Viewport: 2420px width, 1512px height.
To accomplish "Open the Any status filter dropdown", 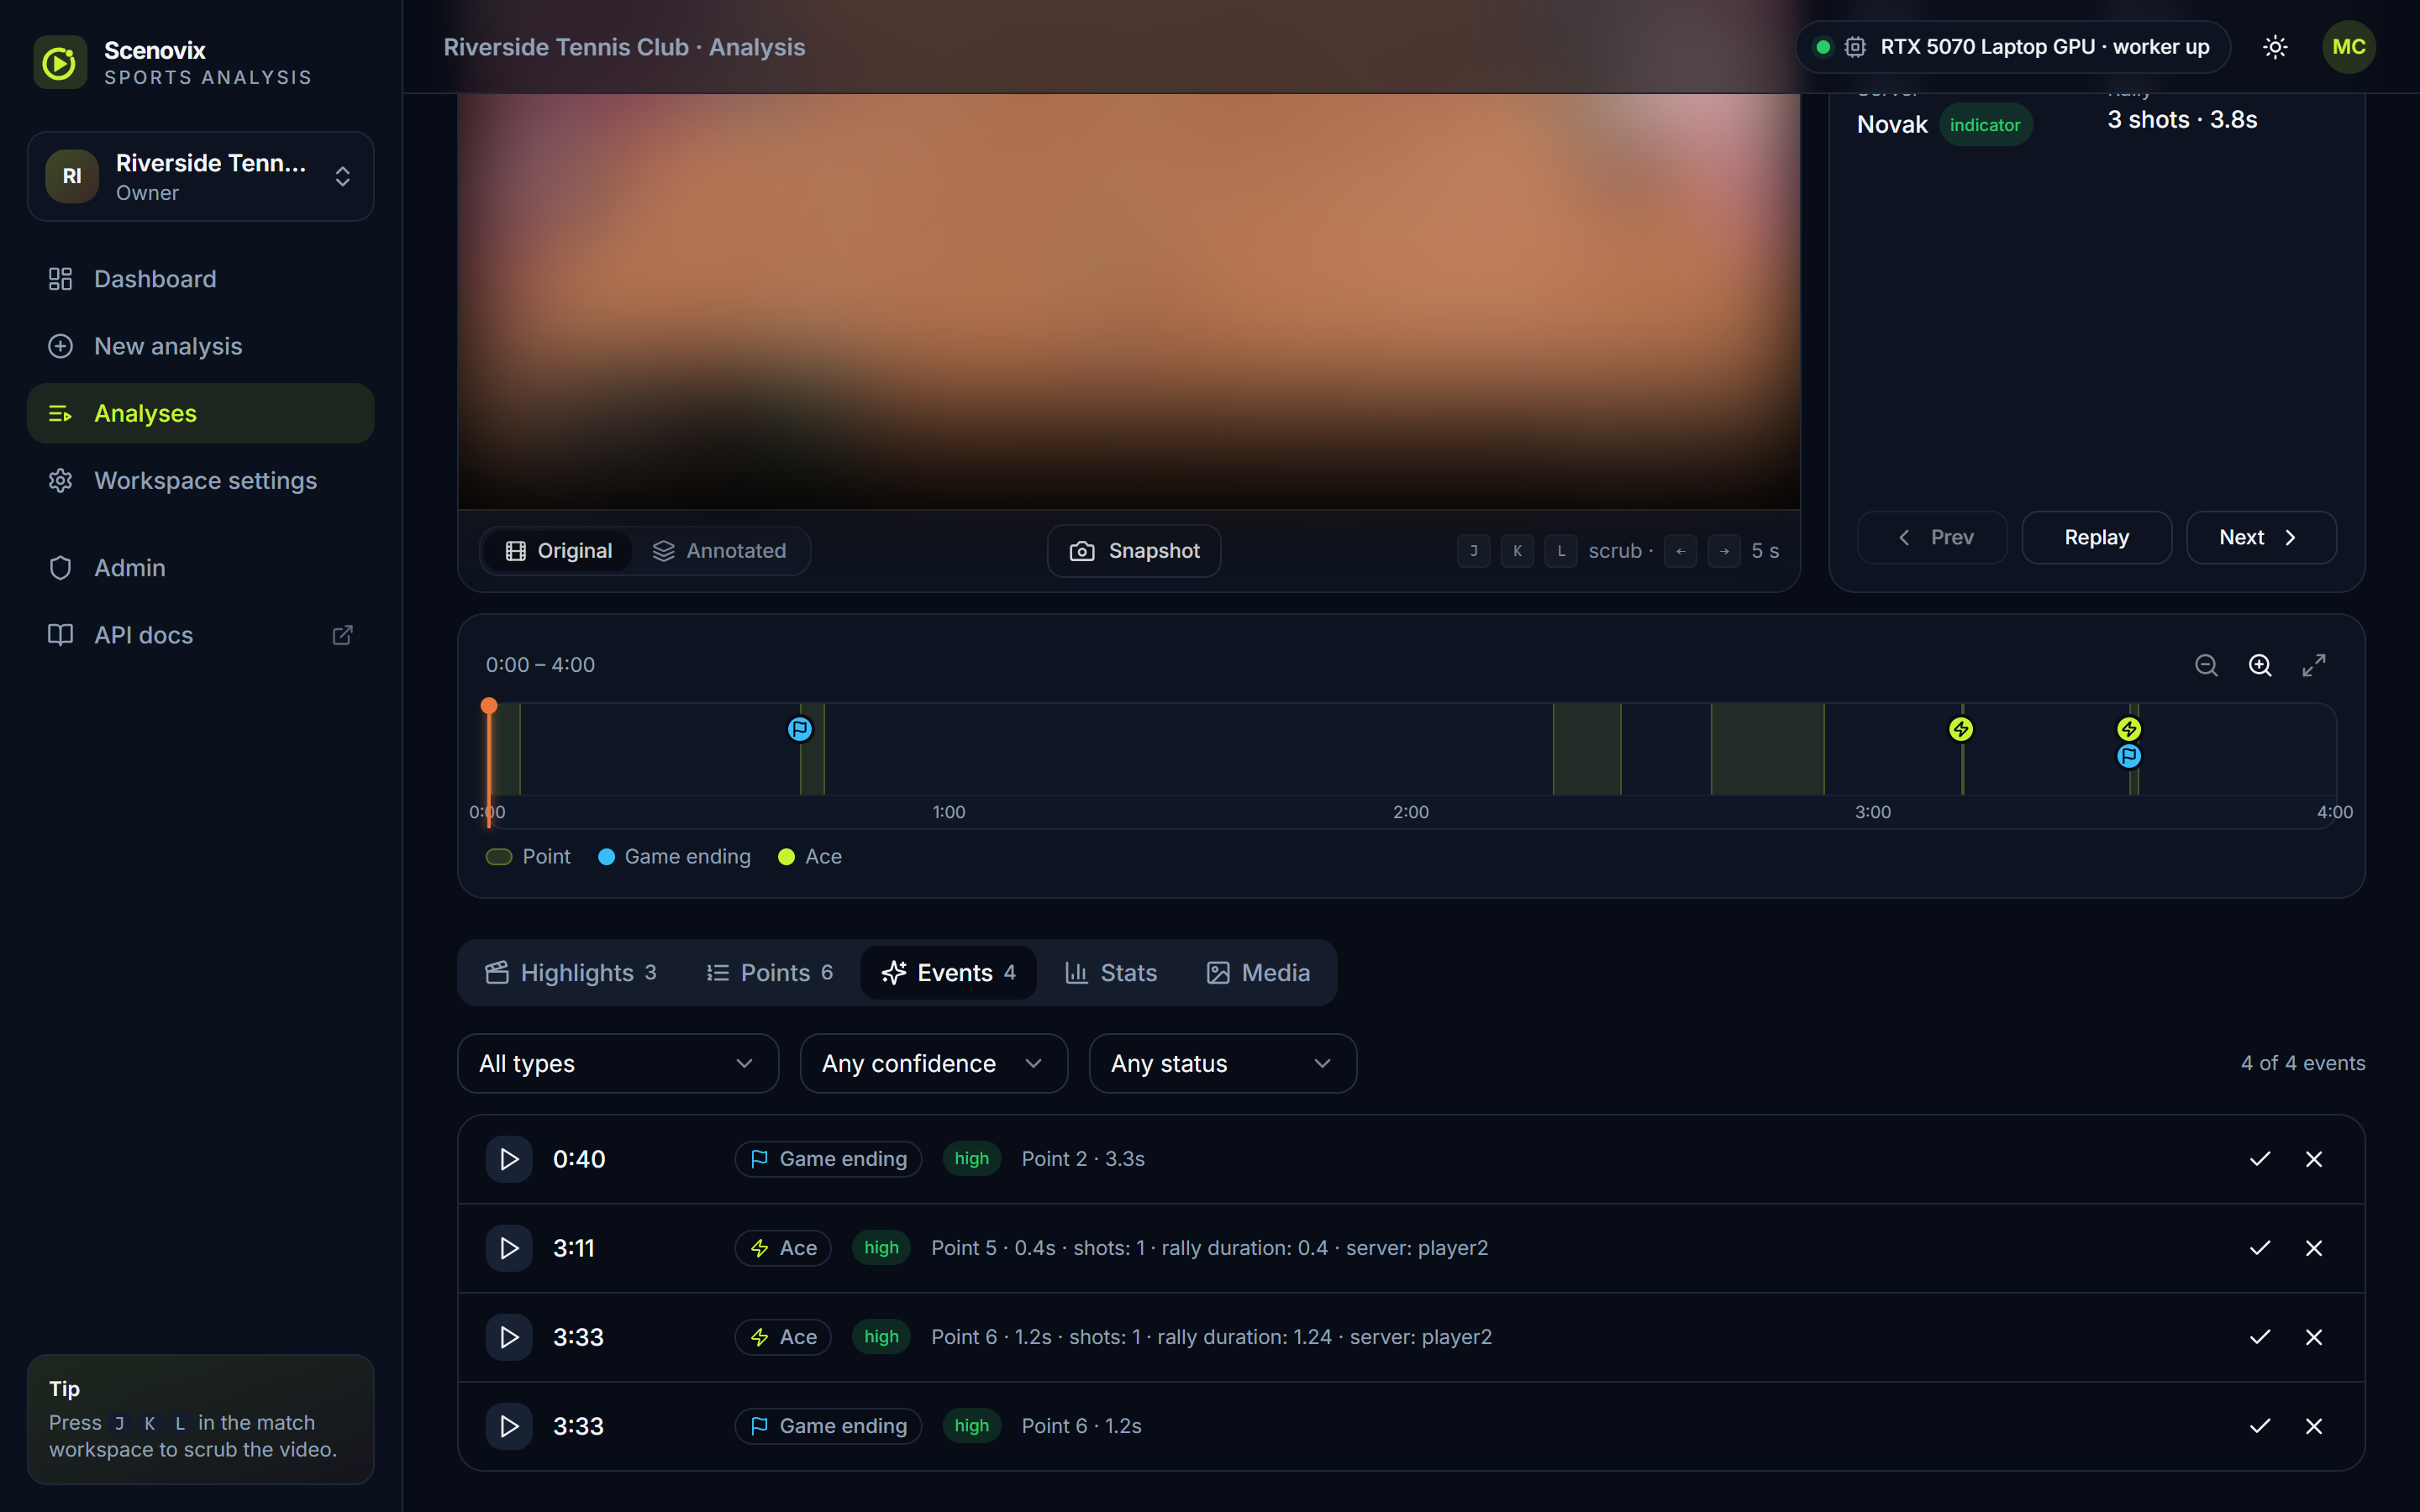I will point(1222,1063).
